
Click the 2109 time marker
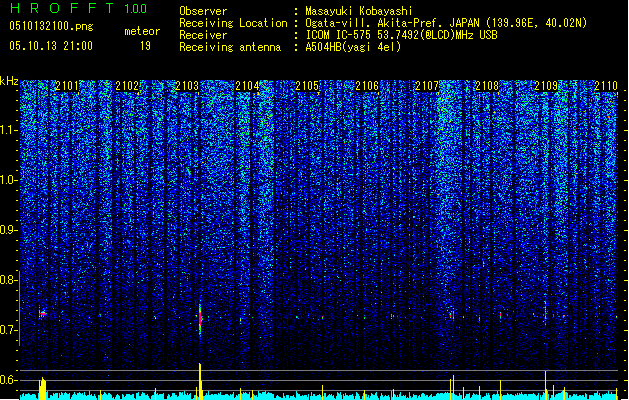pos(546,86)
